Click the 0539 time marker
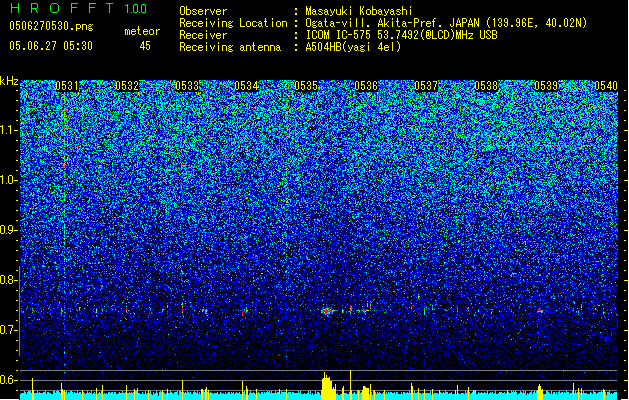The height and width of the screenshot is (400, 629). (546, 86)
